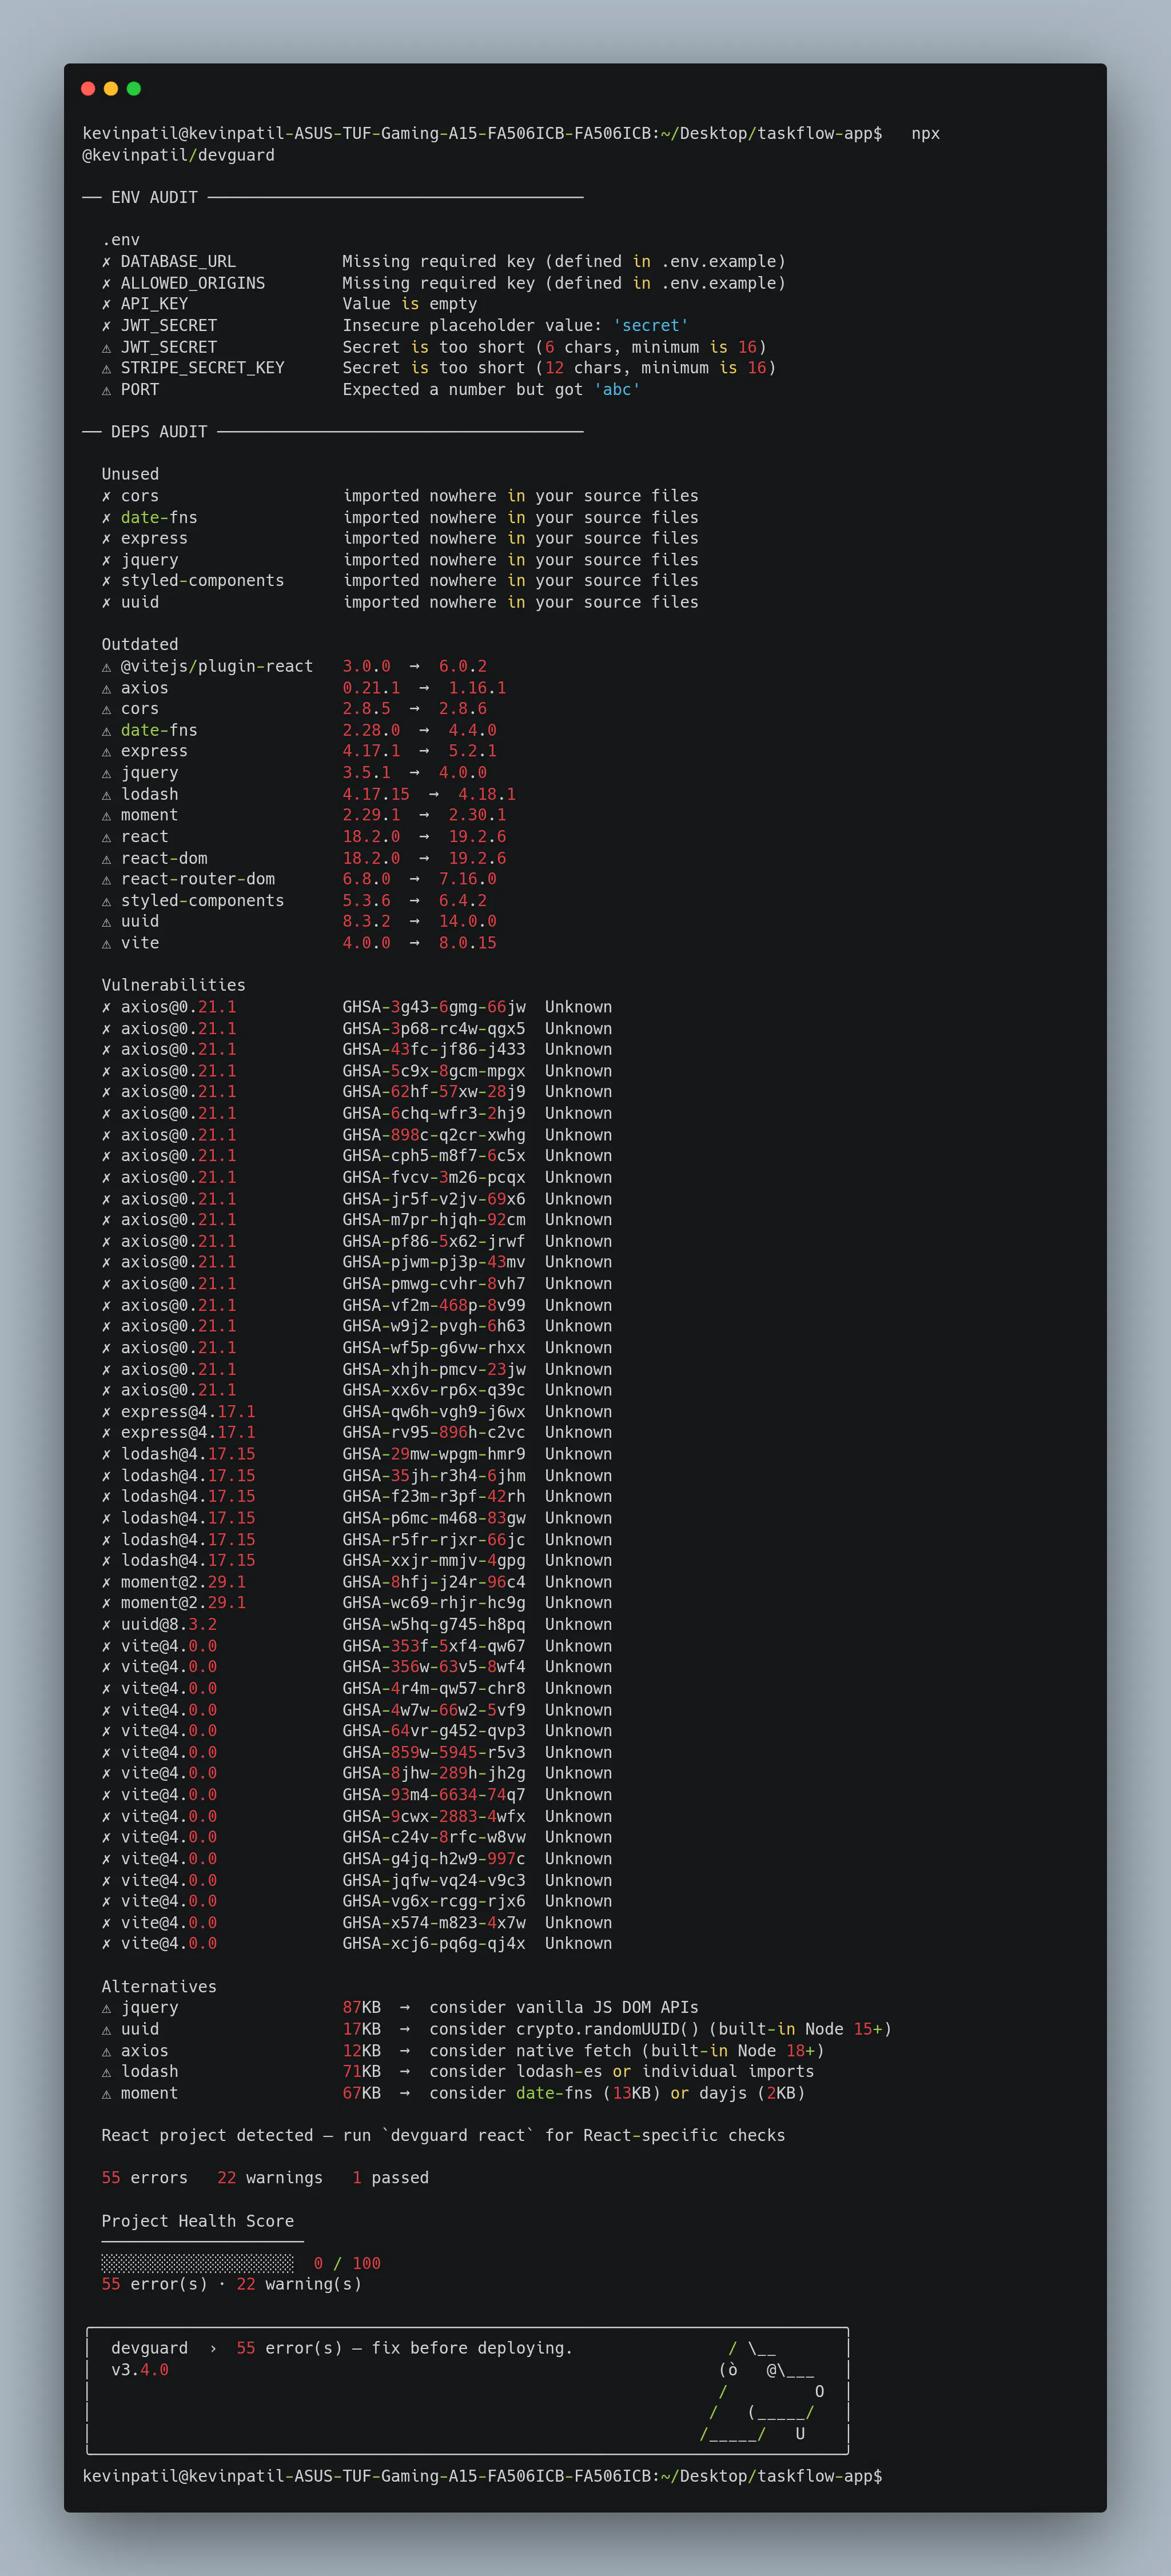Minimize the terminal with the yellow button
This screenshot has height=2576, width=1171.
point(111,89)
